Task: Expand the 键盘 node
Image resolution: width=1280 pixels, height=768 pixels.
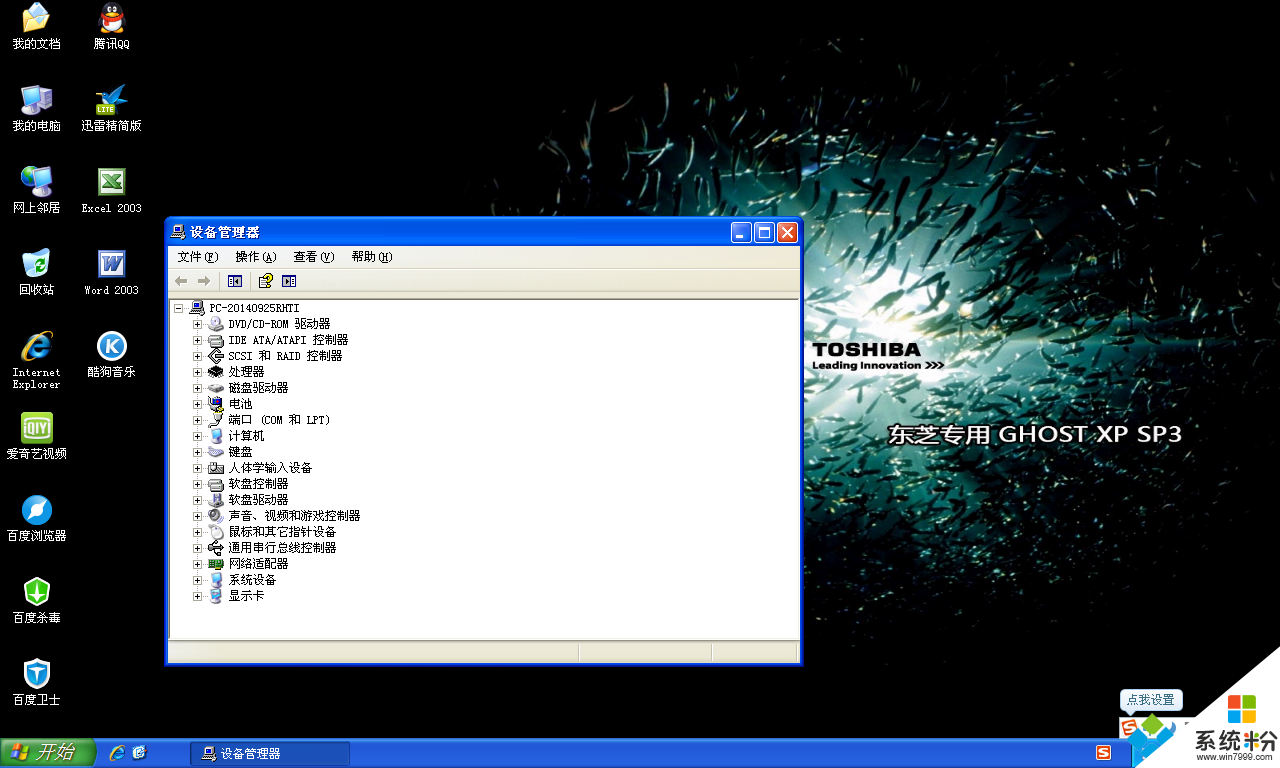Action: tap(198, 452)
